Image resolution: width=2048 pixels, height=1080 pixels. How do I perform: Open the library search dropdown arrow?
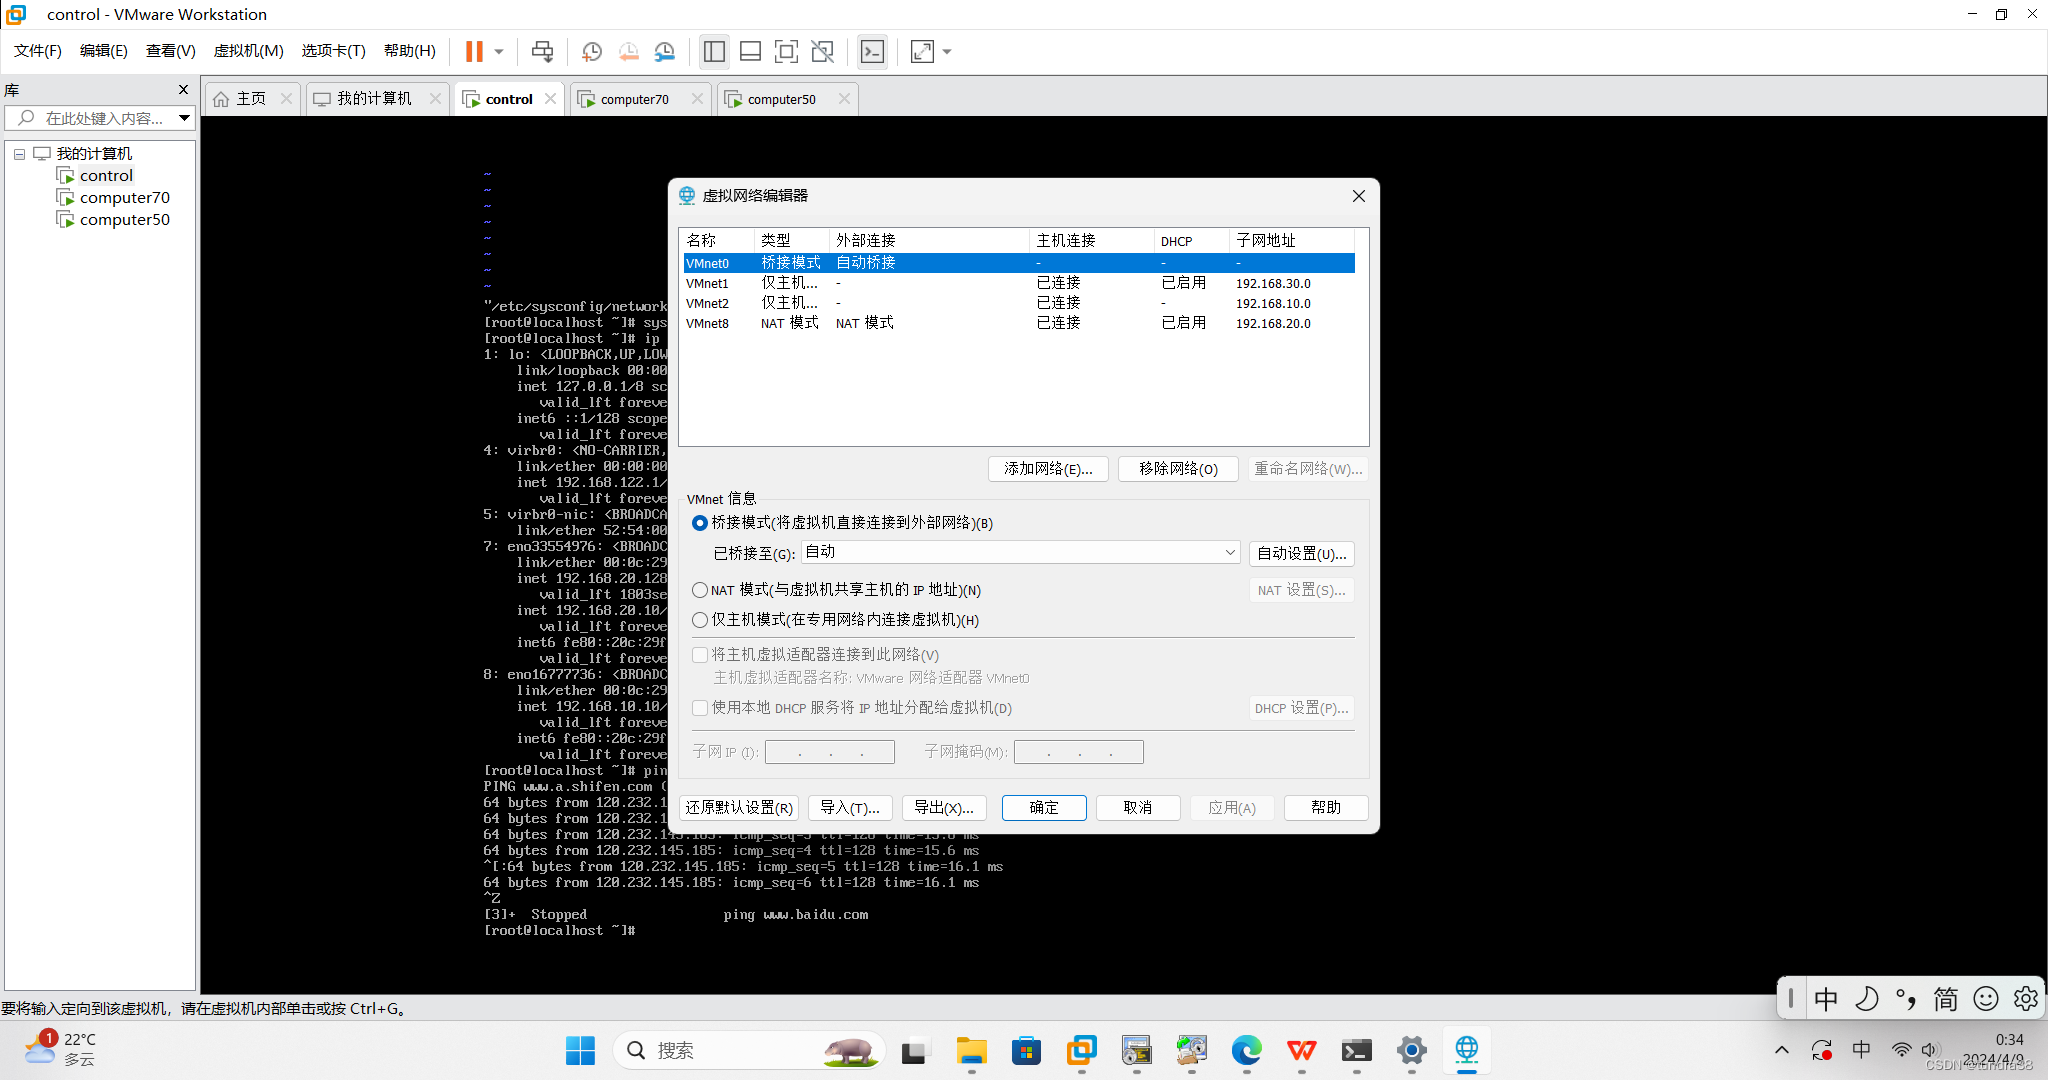point(184,118)
